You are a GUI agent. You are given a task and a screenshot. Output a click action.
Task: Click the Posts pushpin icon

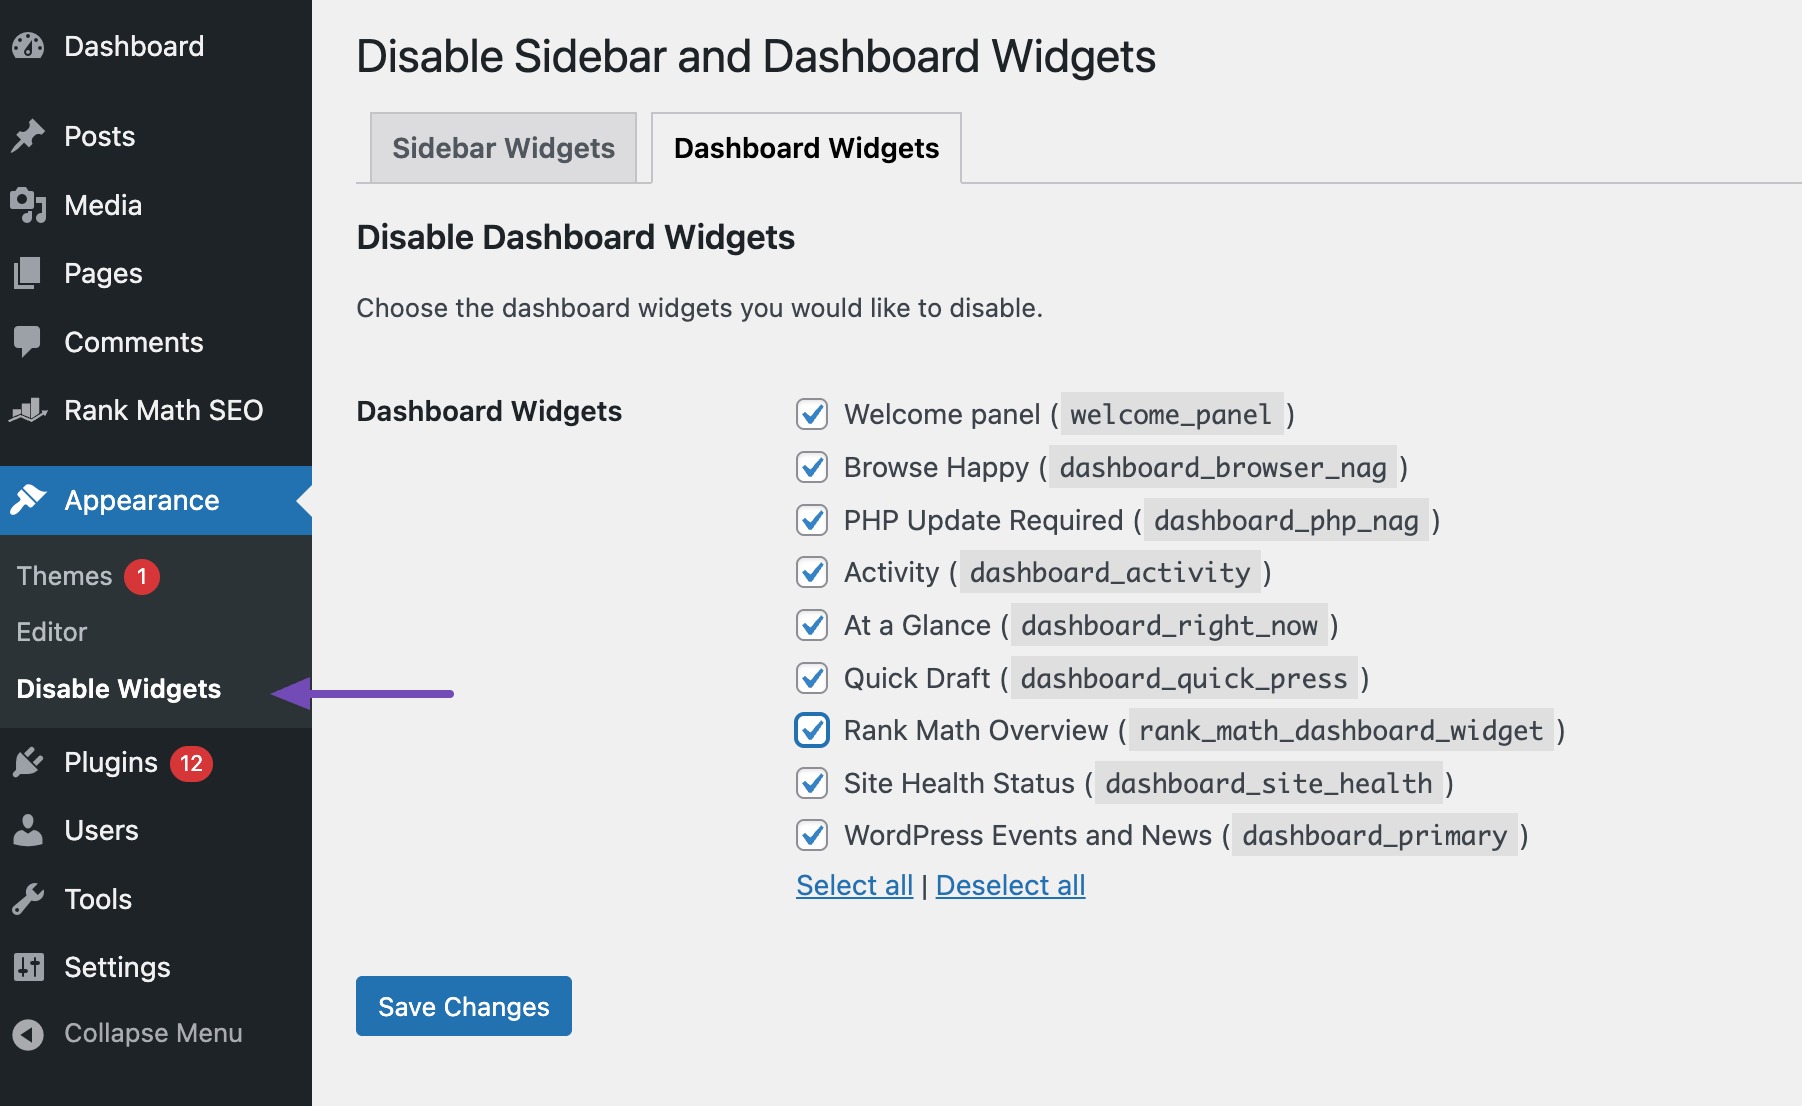(28, 136)
